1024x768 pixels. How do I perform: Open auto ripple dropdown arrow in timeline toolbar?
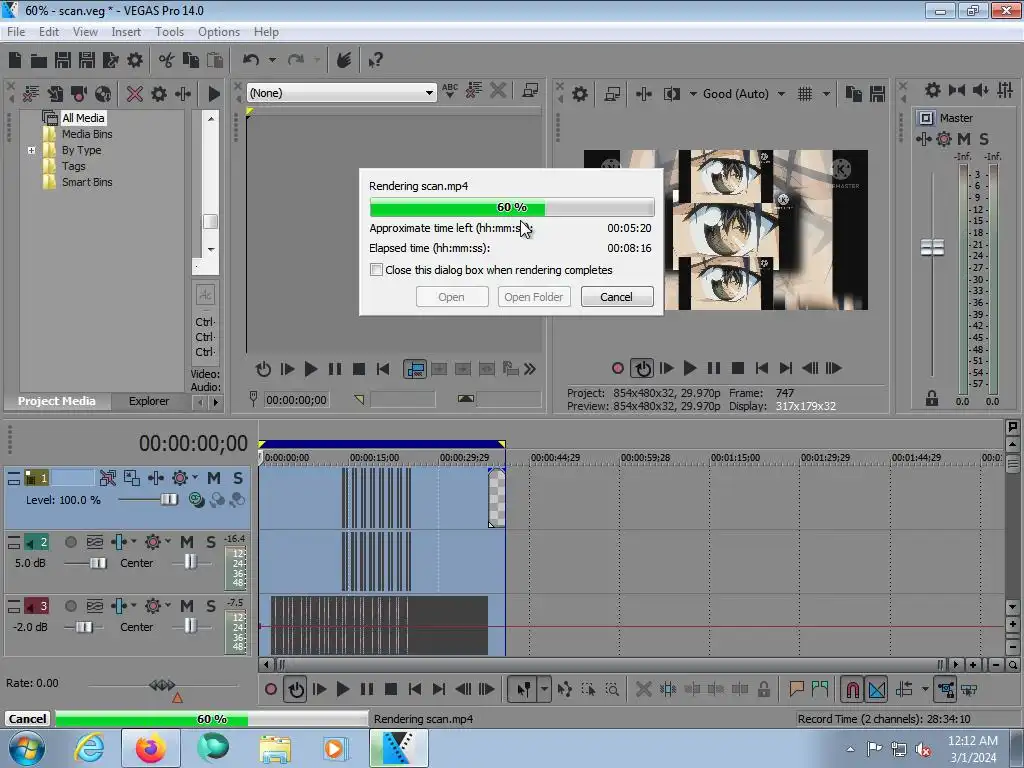(x=925, y=689)
